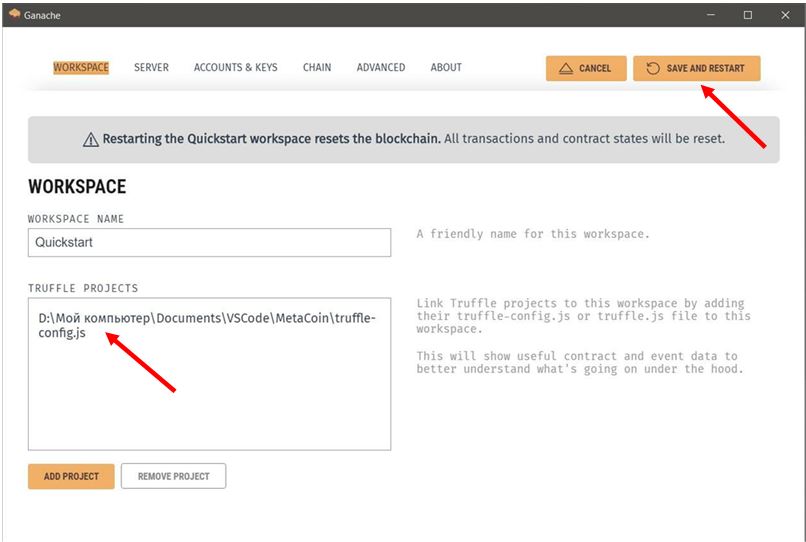Focus the Workspace Name field containing Quickstart

(209, 242)
